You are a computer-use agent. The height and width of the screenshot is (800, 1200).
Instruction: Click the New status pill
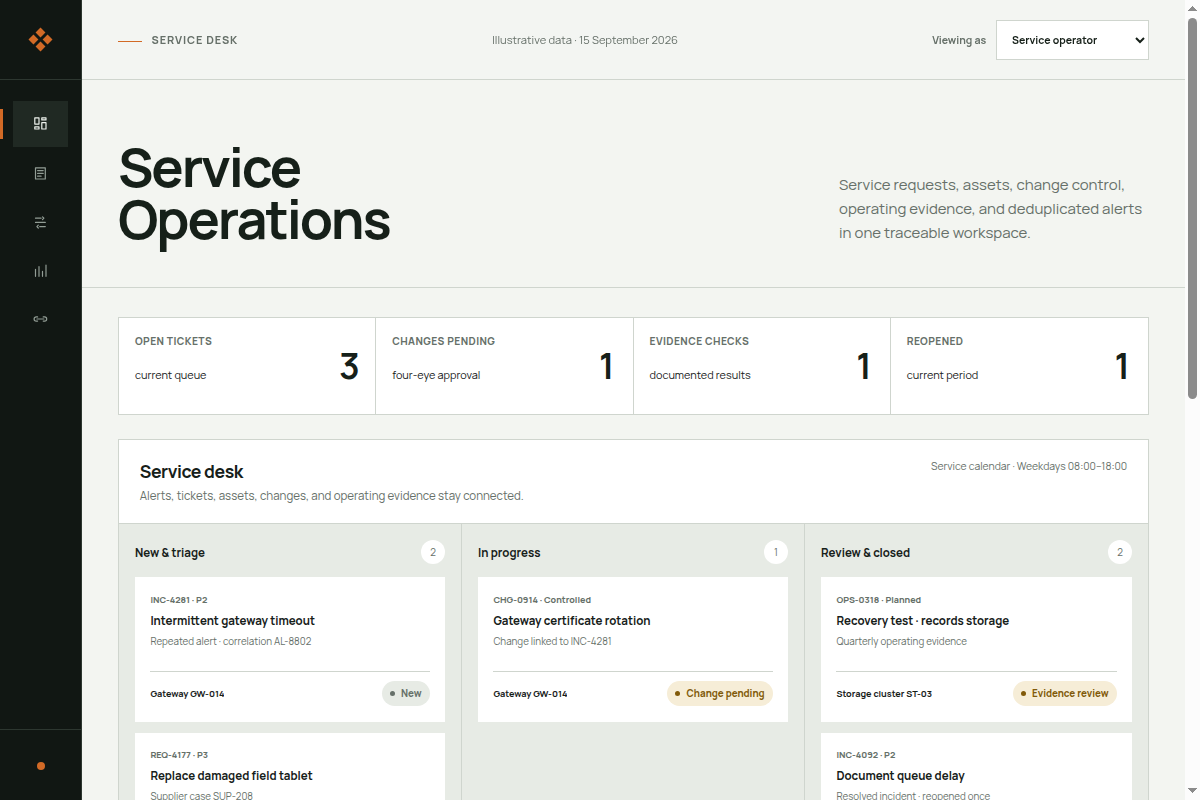click(406, 693)
